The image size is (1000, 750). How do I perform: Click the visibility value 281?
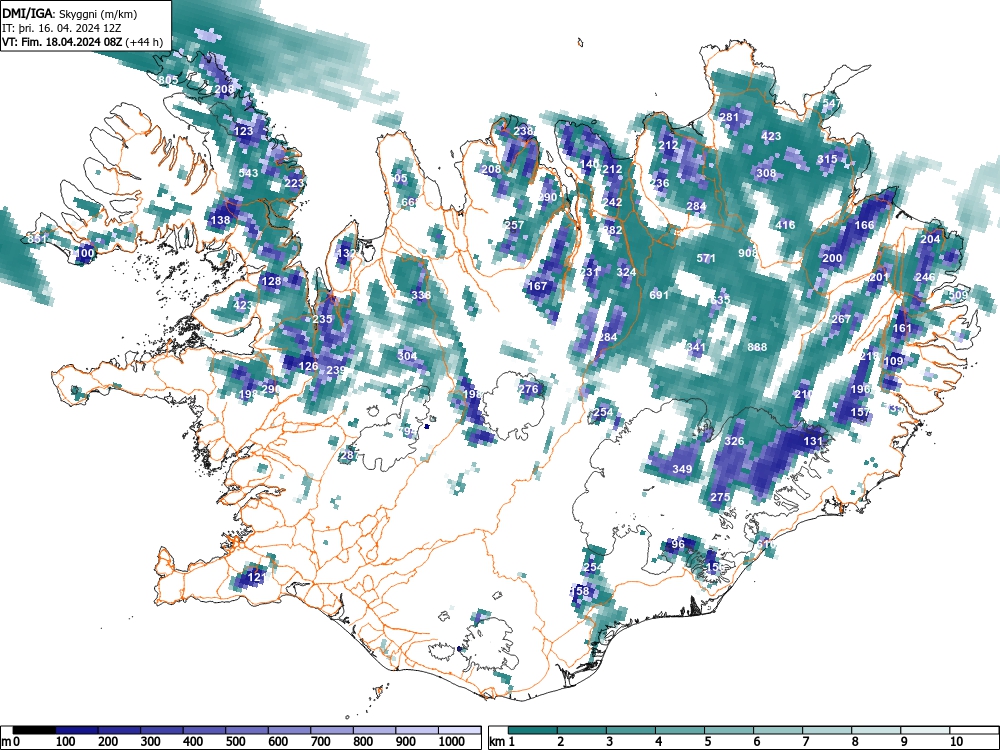pyautogui.click(x=729, y=117)
